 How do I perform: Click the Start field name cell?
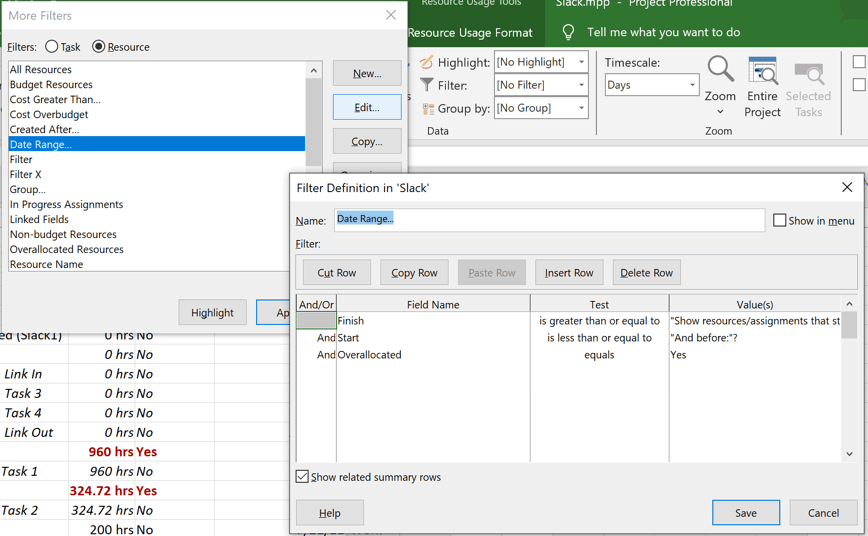[433, 338]
